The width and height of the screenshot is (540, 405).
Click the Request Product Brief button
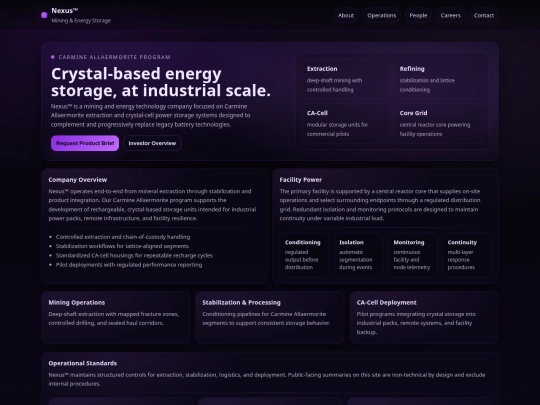pyautogui.click(x=85, y=143)
